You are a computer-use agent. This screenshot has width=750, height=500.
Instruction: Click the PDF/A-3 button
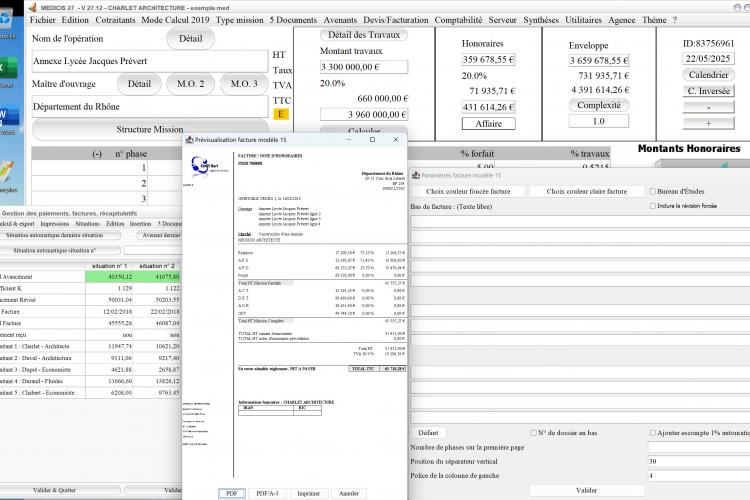pos(267,493)
